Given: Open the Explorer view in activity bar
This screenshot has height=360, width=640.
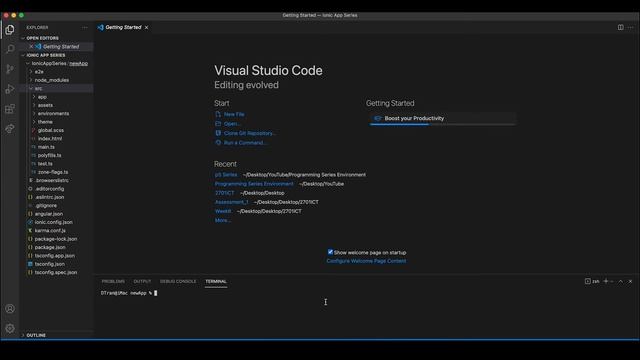Looking at the screenshot, I should click(10, 30).
